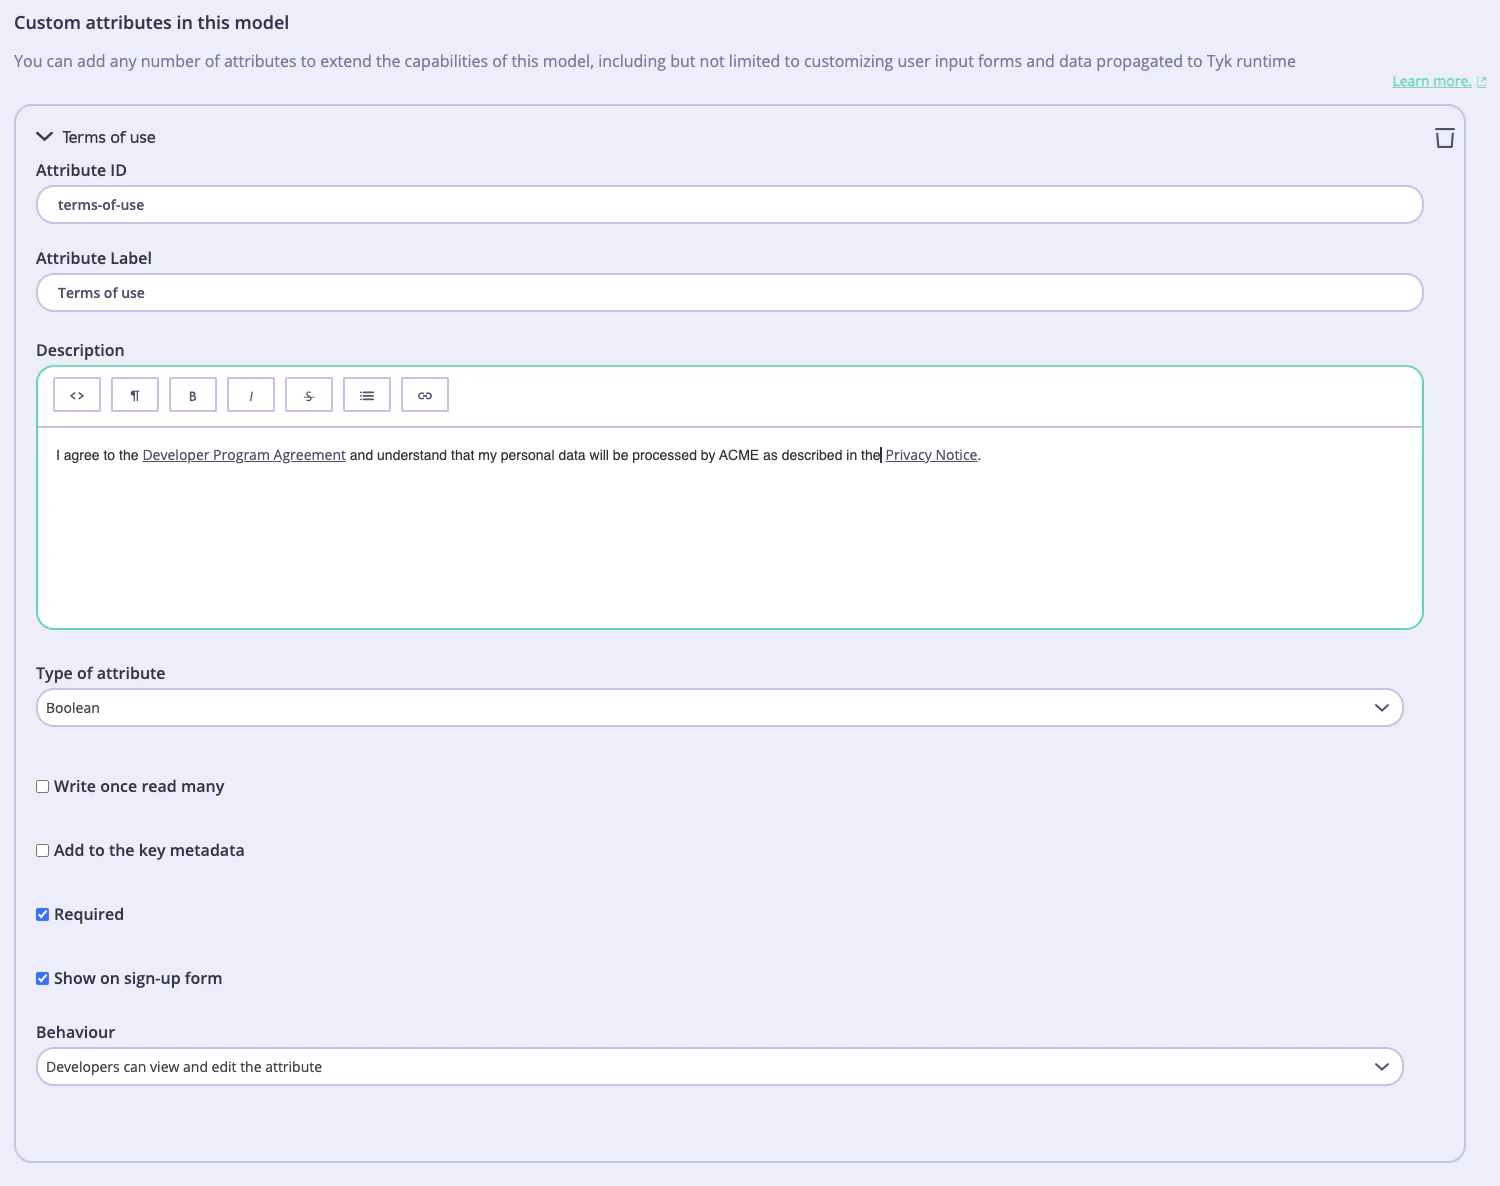Uncheck the Required checkbox
The image size is (1500, 1186).
(x=42, y=914)
